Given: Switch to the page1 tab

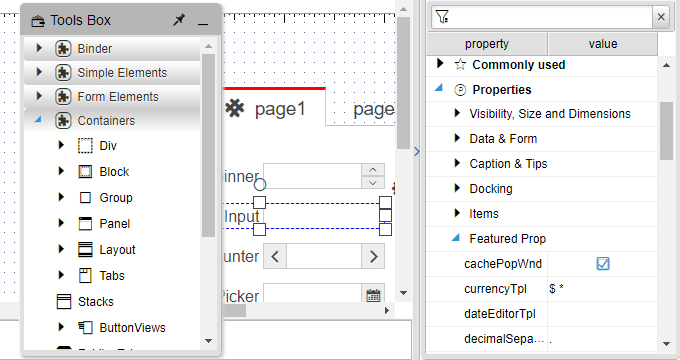Looking at the screenshot, I should [274, 108].
